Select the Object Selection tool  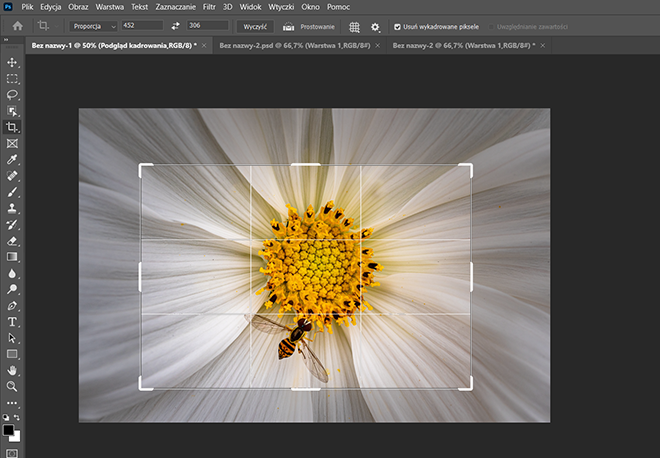12,111
